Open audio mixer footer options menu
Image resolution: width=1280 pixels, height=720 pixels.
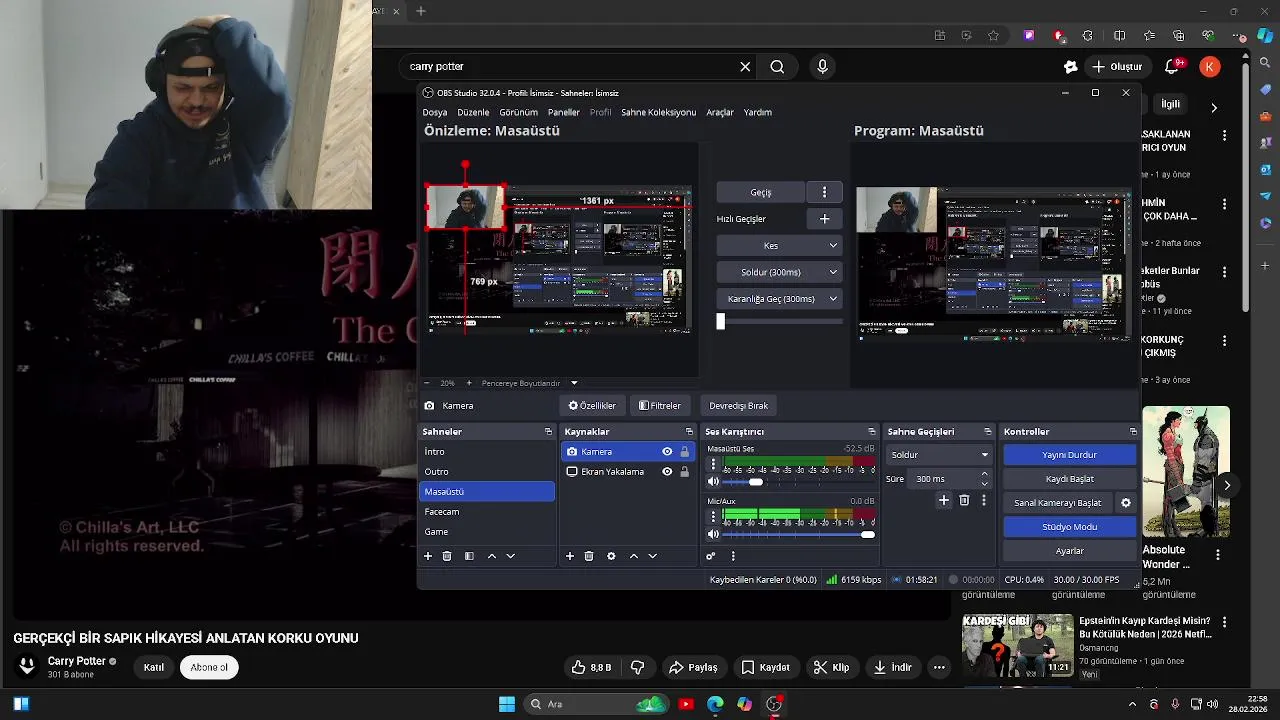pos(733,556)
